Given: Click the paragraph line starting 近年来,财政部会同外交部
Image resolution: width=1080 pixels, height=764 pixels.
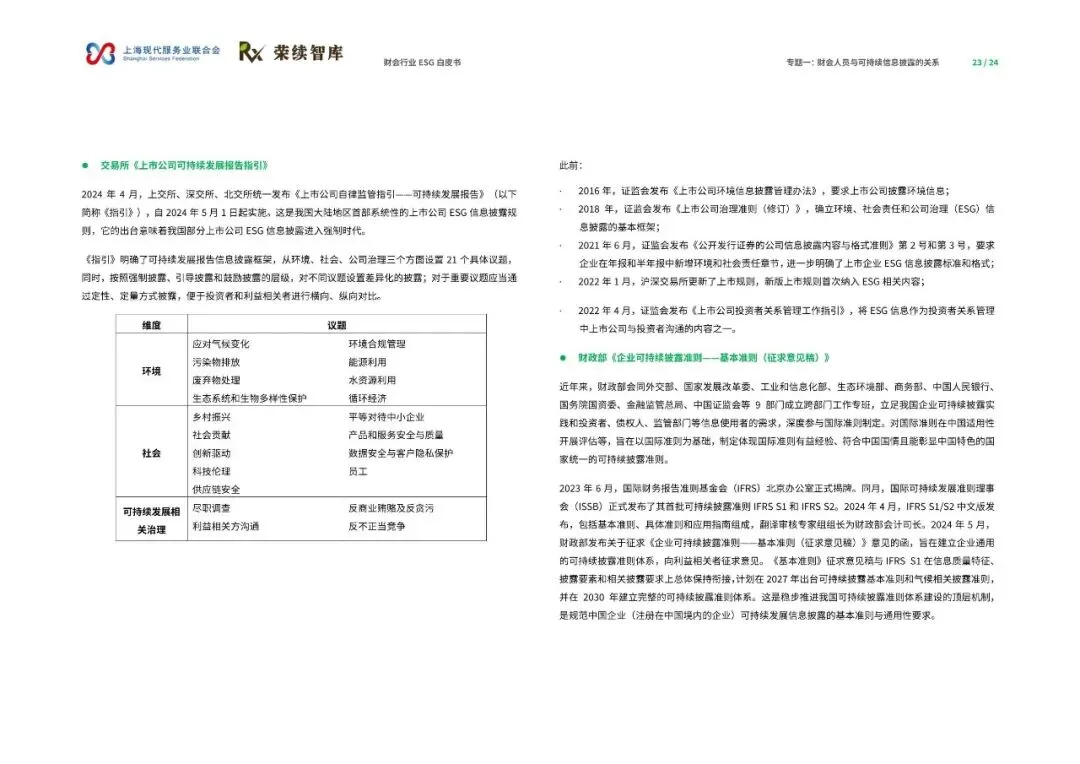Looking at the screenshot, I should point(777,387).
